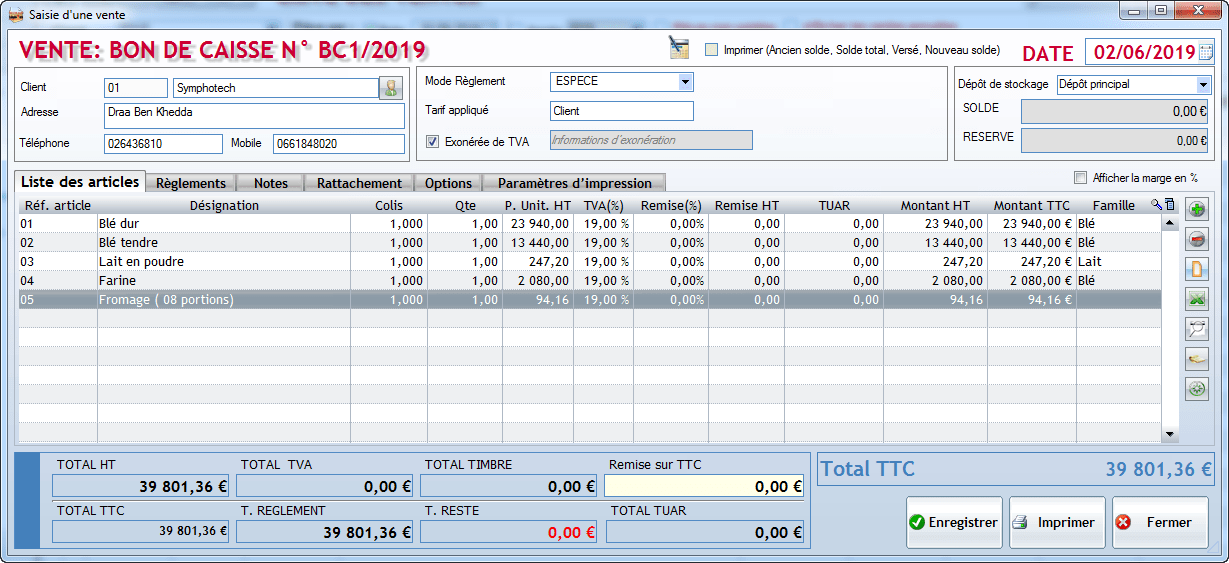Screen dimensions: 1229x563
Task: Click the Tarif appliqué field
Action: pyautogui.click(x=621, y=111)
